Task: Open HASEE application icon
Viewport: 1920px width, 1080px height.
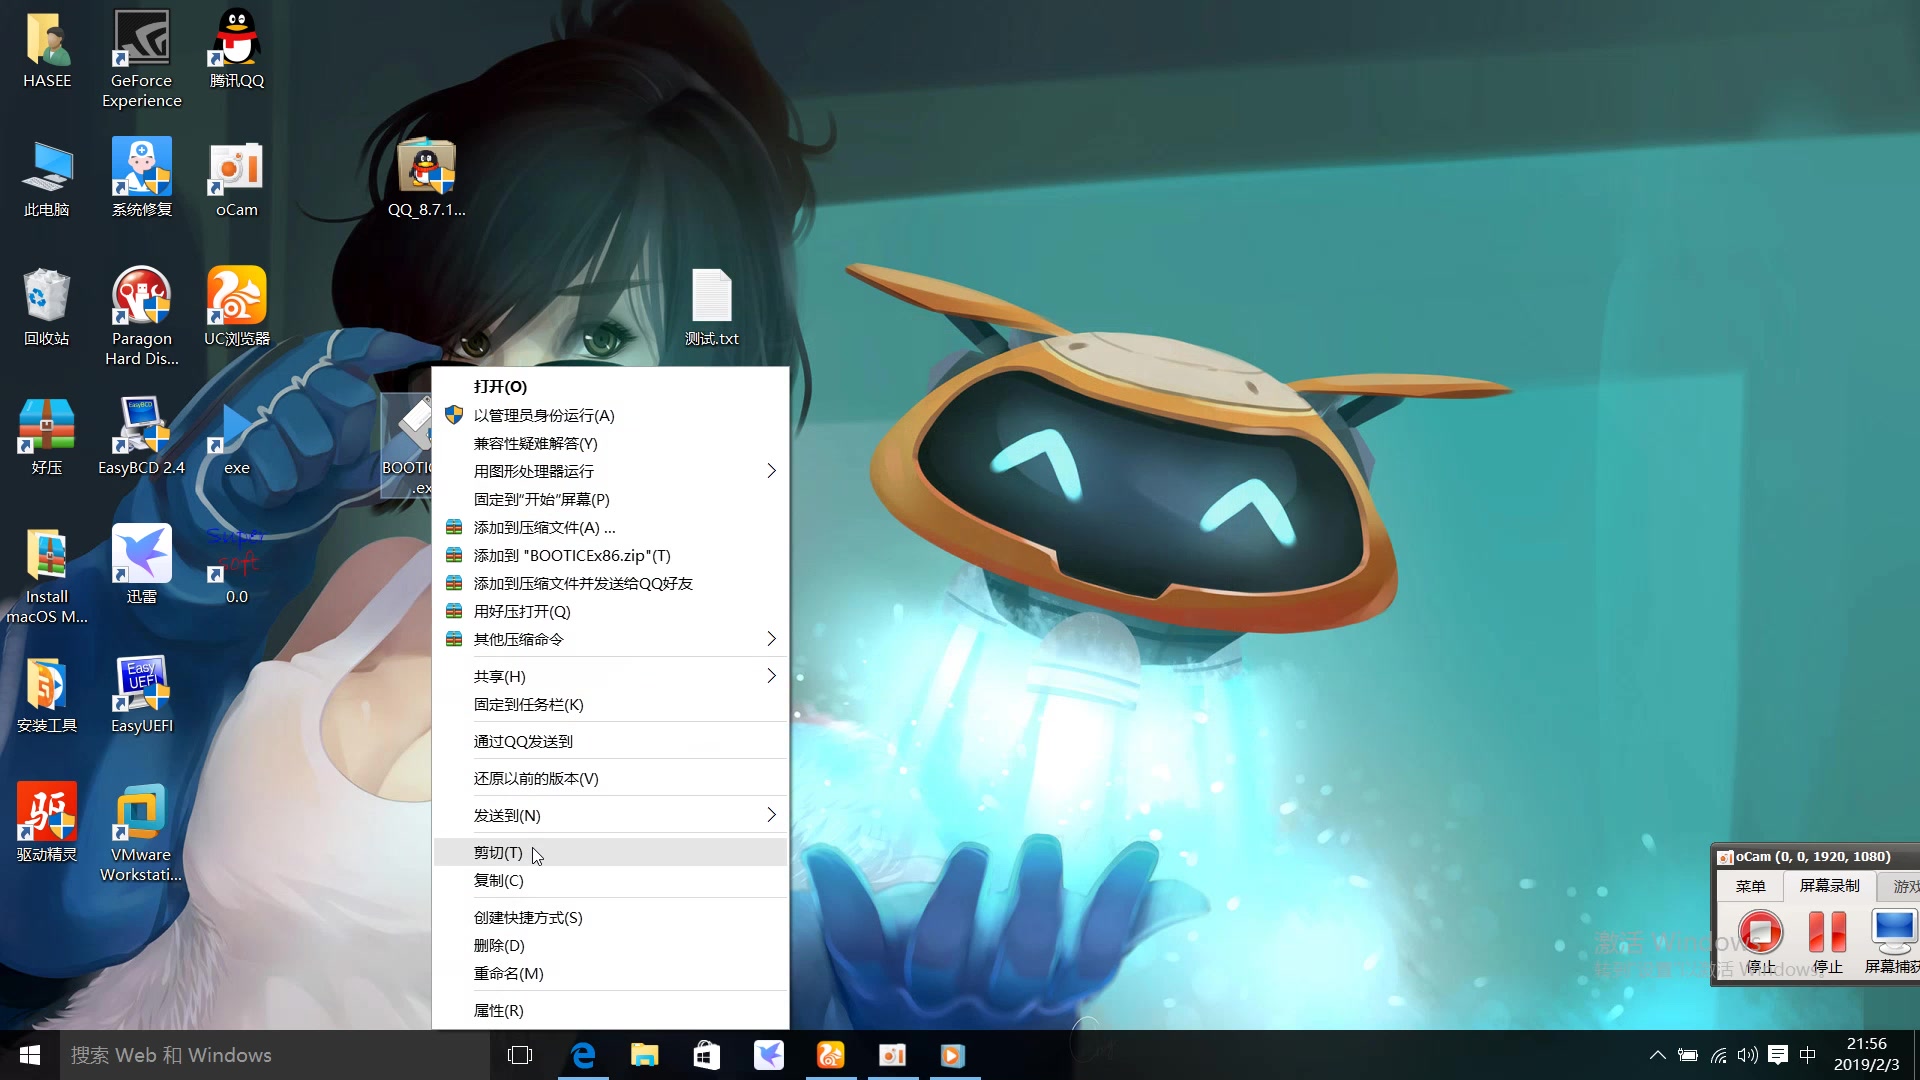Action: [x=46, y=51]
